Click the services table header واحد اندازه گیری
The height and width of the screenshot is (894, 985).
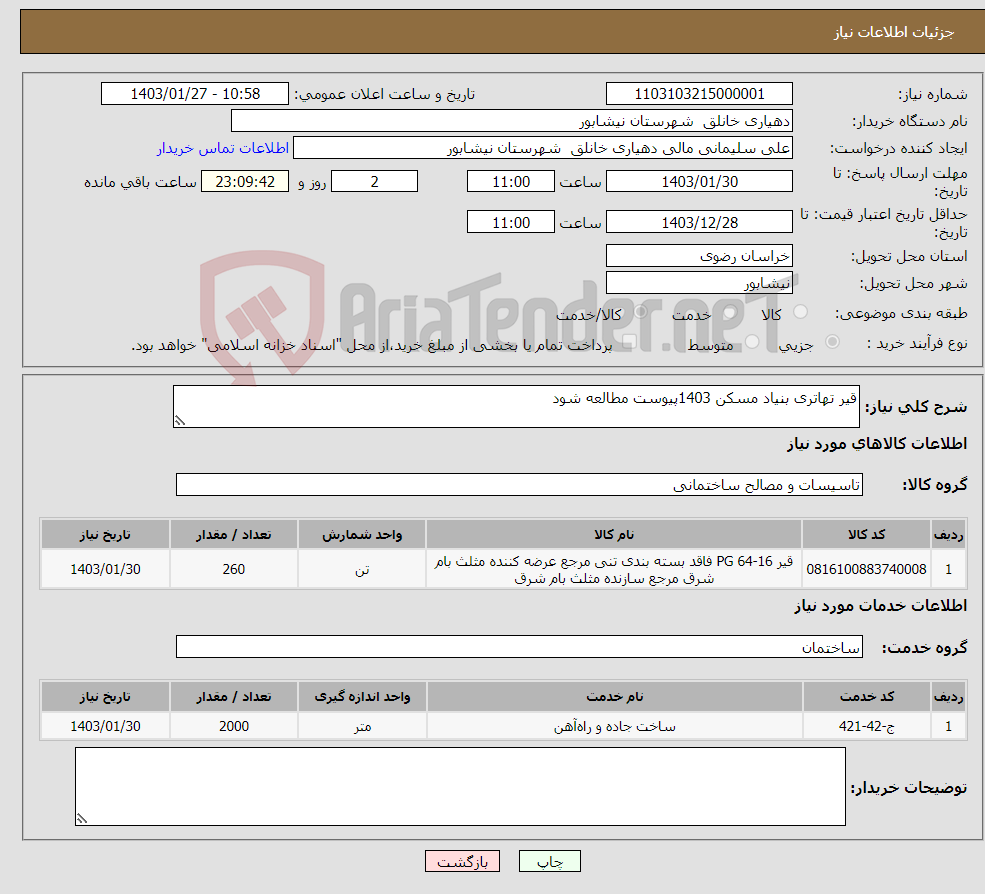tap(362, 697)
